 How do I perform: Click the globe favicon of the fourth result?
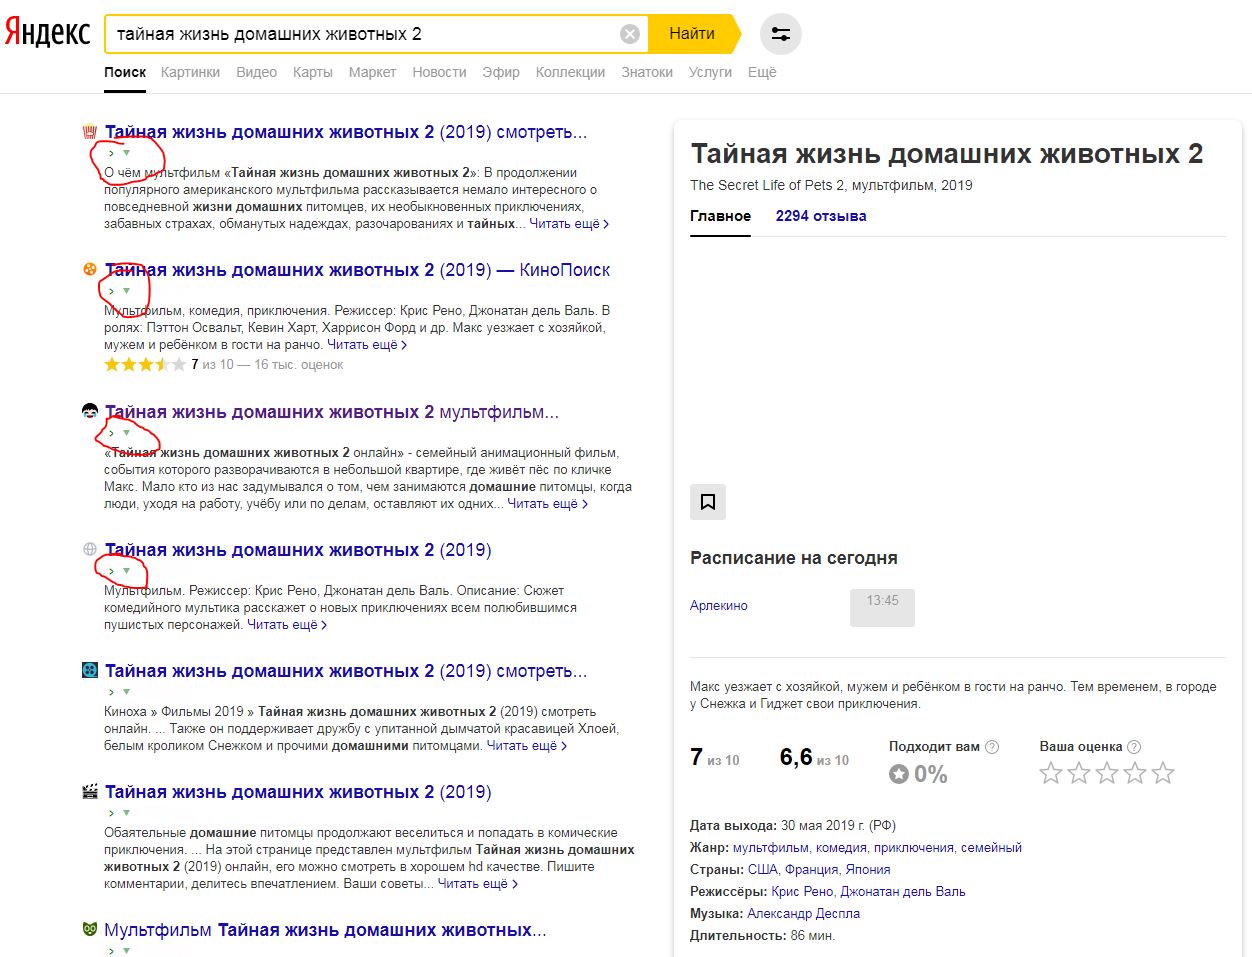90,549
